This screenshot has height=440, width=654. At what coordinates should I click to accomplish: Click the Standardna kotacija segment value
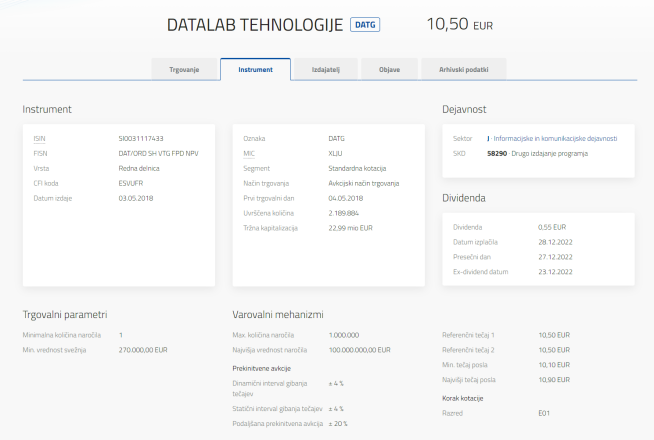(357, 168)
